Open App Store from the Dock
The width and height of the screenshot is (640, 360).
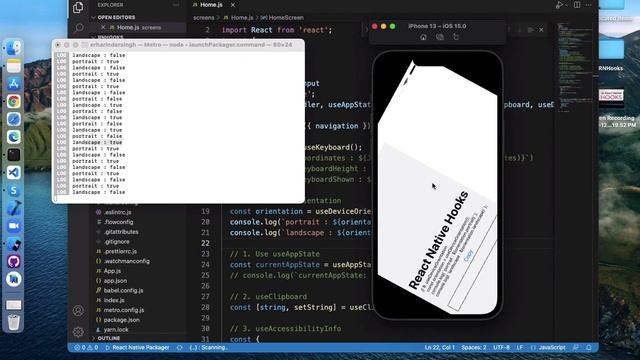point(13,84)
